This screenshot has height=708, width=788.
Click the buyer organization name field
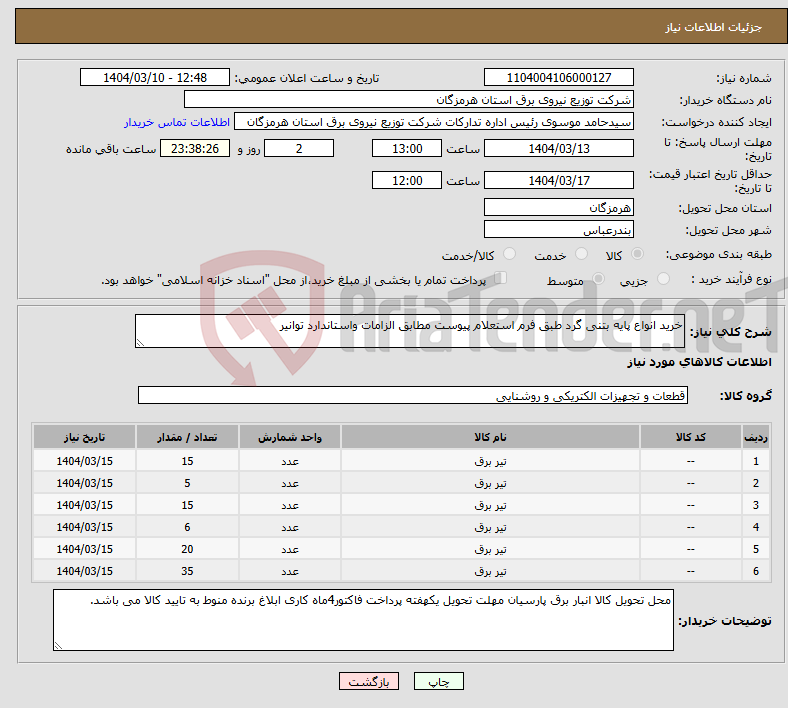(409, 99)
